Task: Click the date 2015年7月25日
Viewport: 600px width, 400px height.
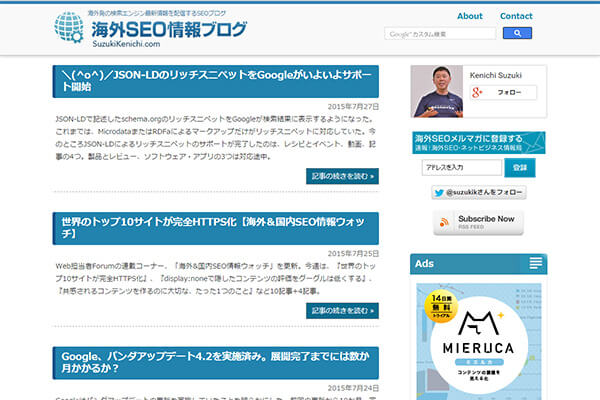Action: 353,253
